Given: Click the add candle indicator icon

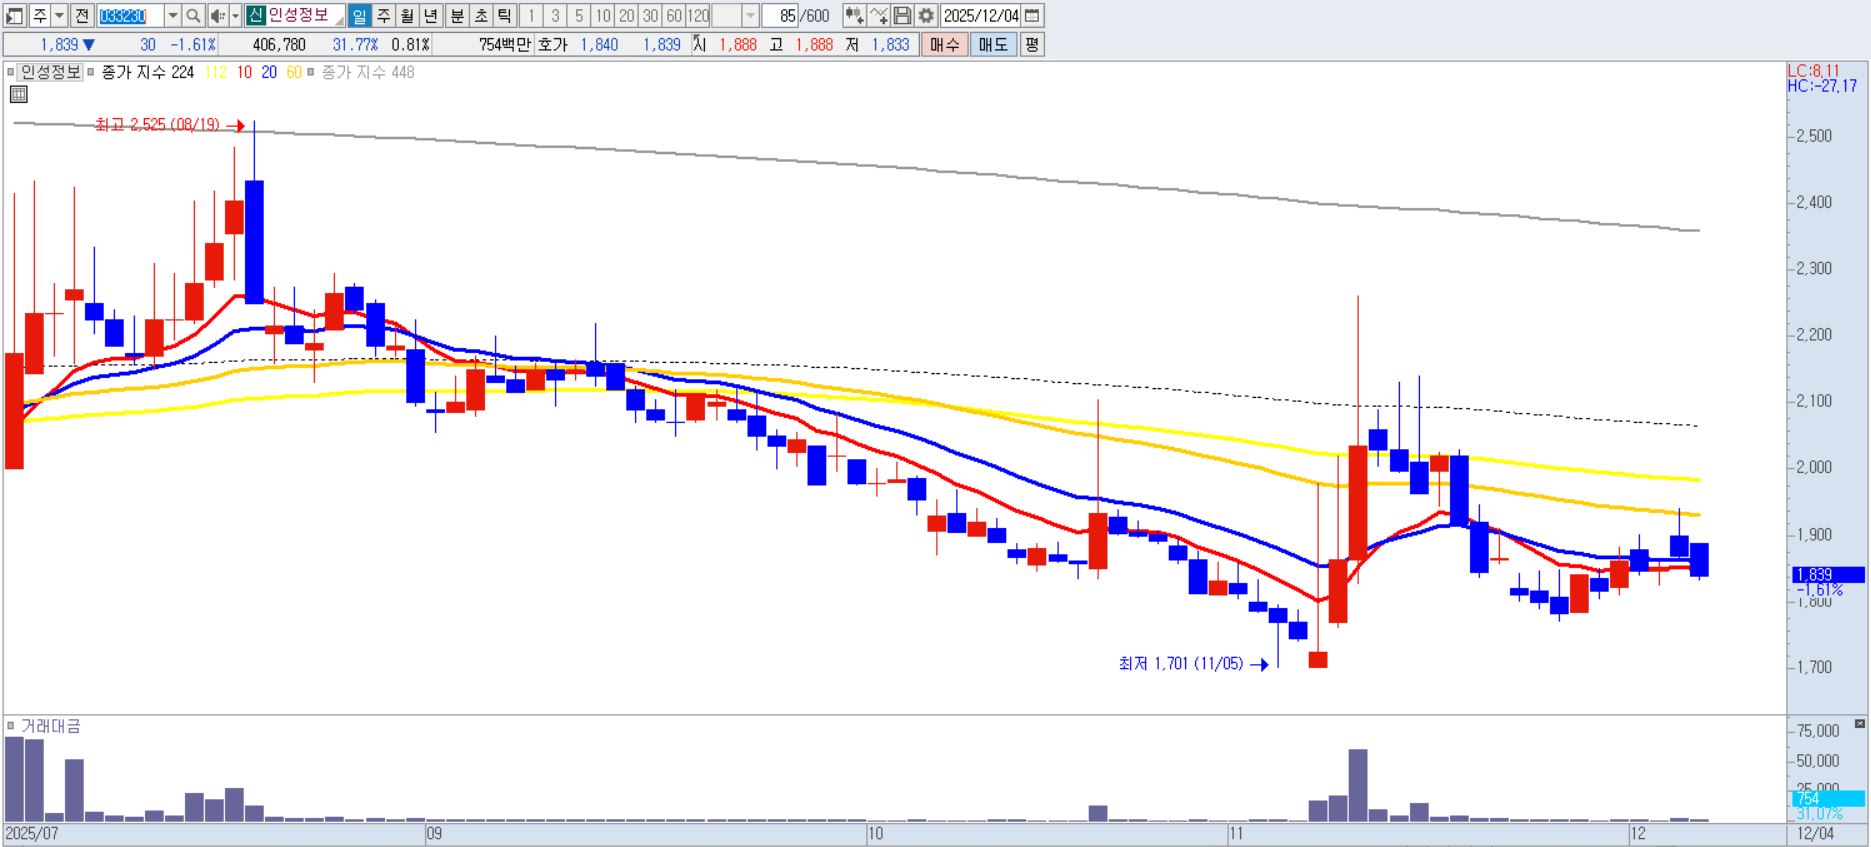Looking at the screenshot, I should point(854,16).
